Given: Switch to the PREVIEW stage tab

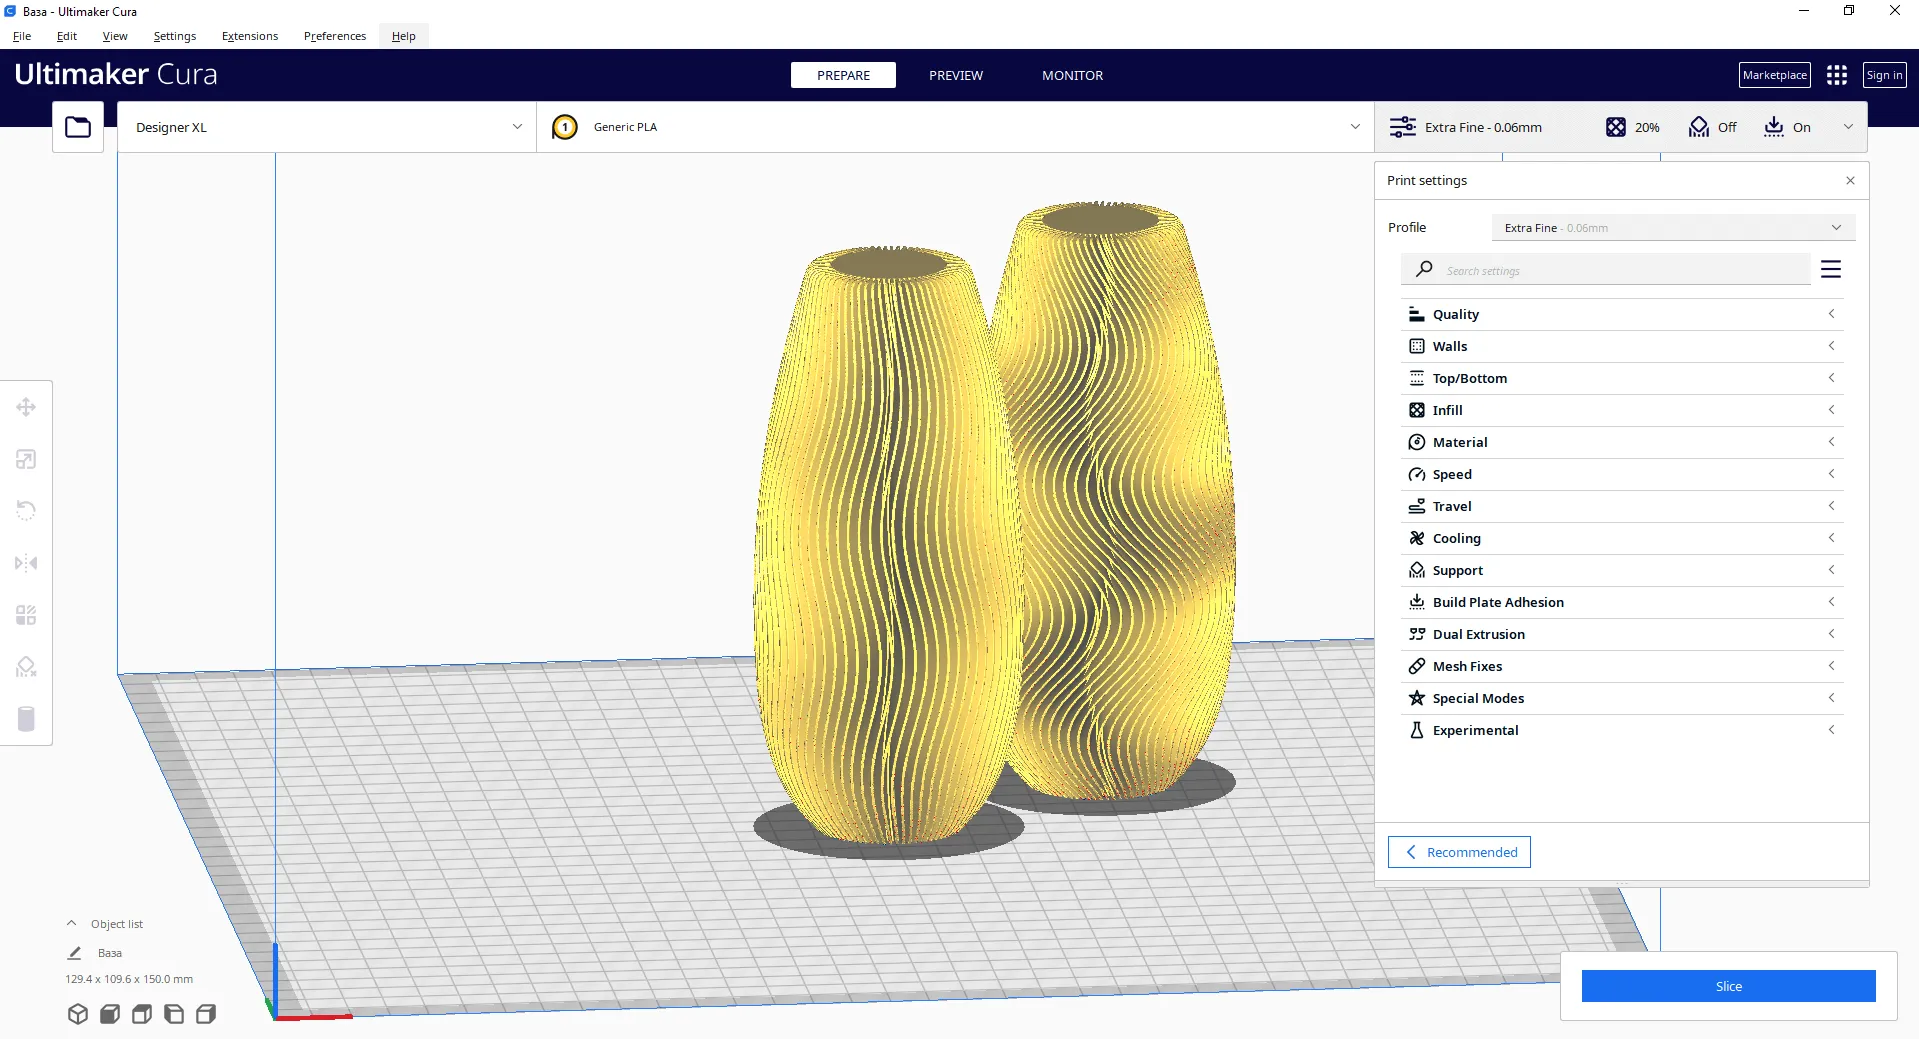Looking at the screenshot, I should [955, 75].
